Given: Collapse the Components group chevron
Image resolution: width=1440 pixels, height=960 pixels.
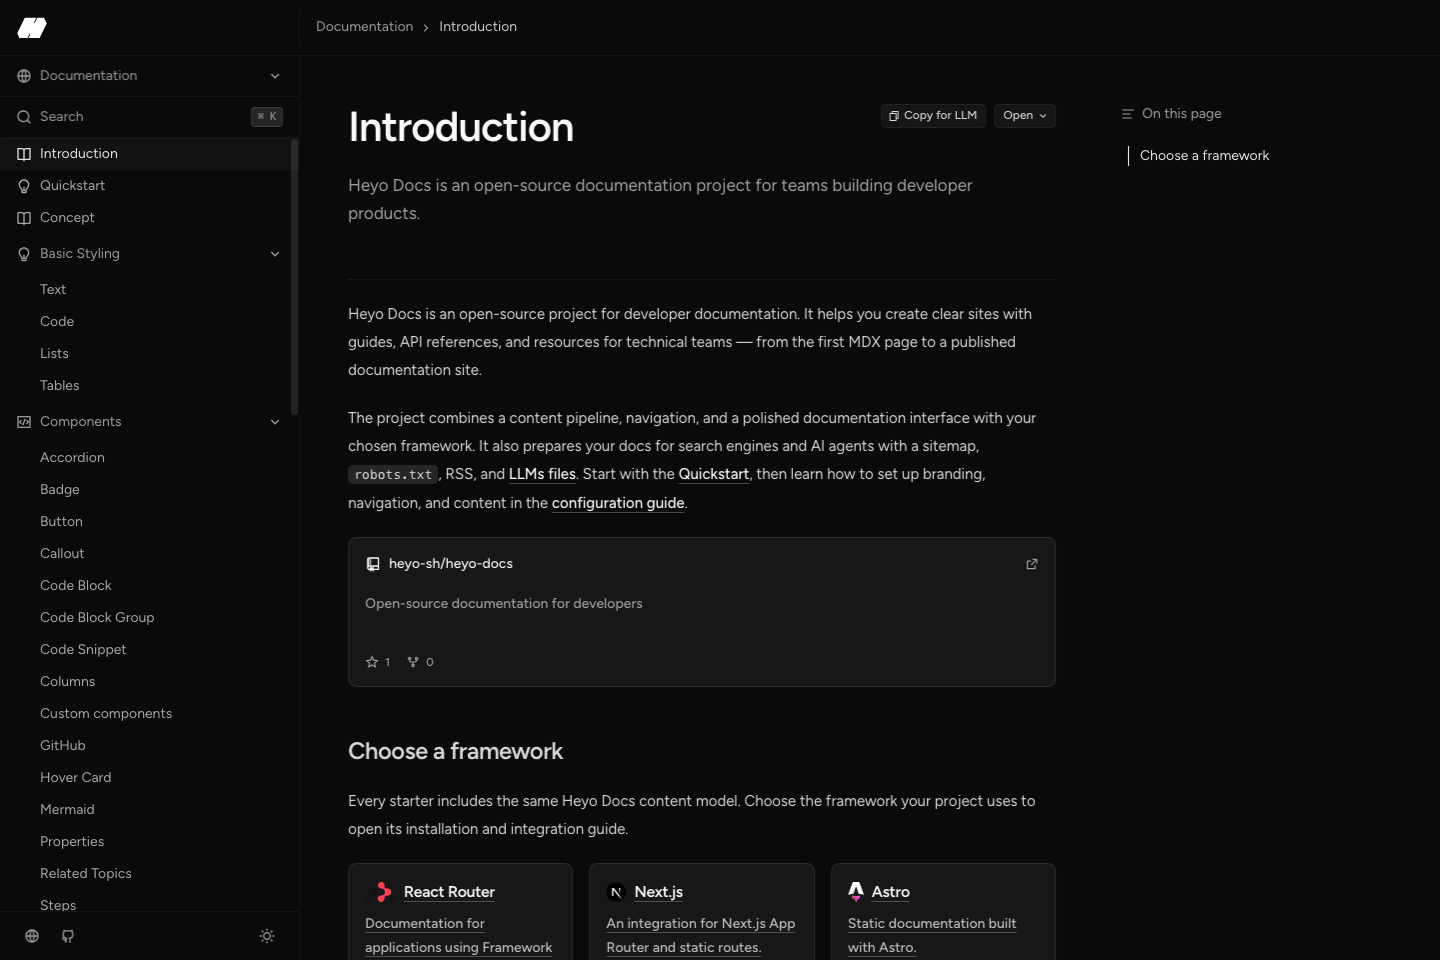Looking at the screenshot, I should pos(275,422).
